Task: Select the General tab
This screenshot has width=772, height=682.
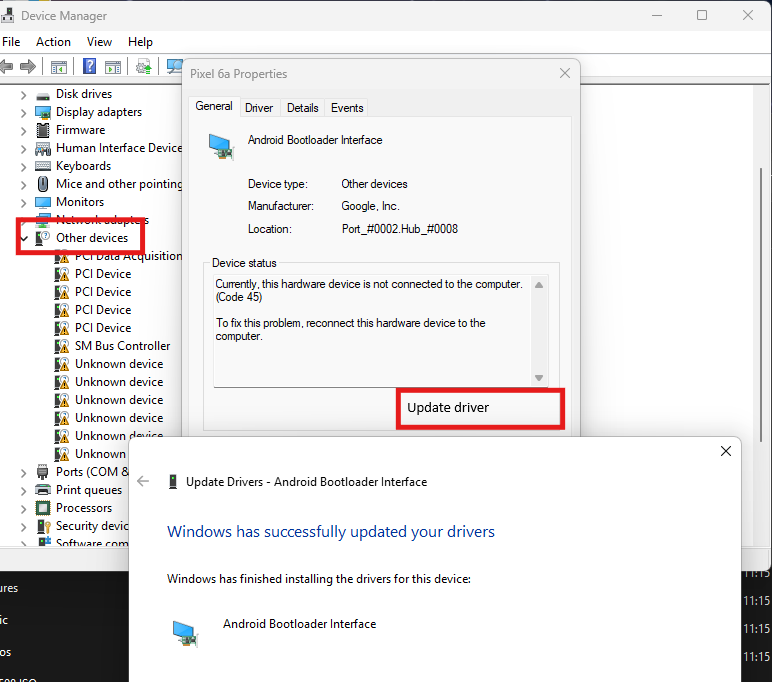Action: tap(214, 106)
